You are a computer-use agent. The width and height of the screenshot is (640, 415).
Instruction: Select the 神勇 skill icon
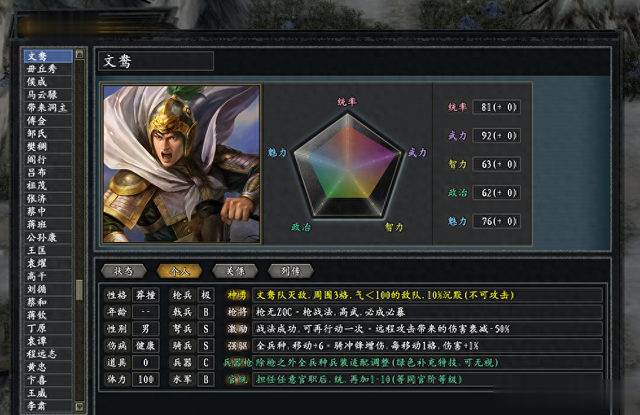click(237, 295)
